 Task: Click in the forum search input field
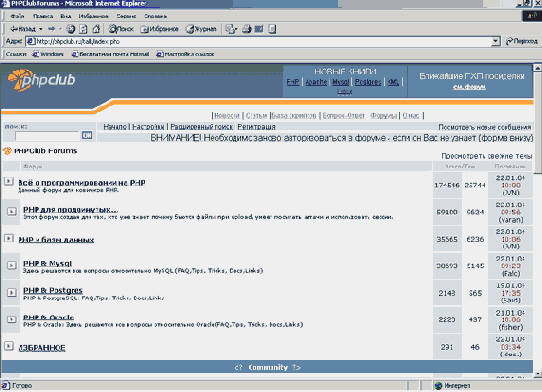48,136
